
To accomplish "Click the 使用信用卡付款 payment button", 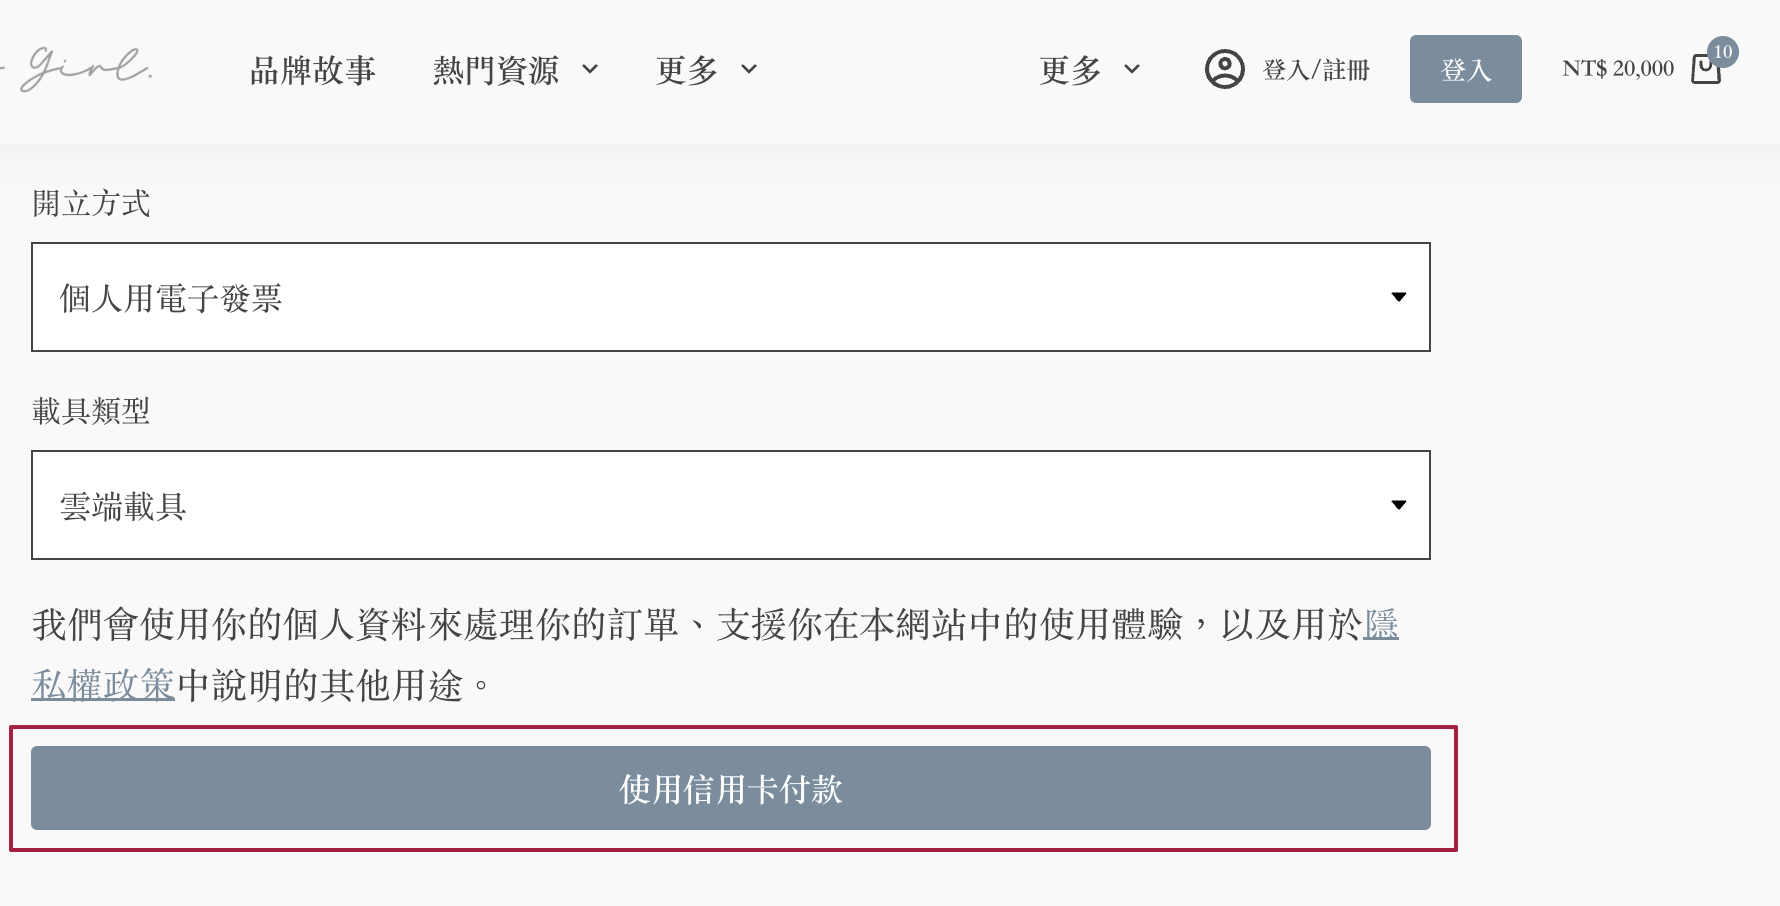I will [x=731, y=789].
